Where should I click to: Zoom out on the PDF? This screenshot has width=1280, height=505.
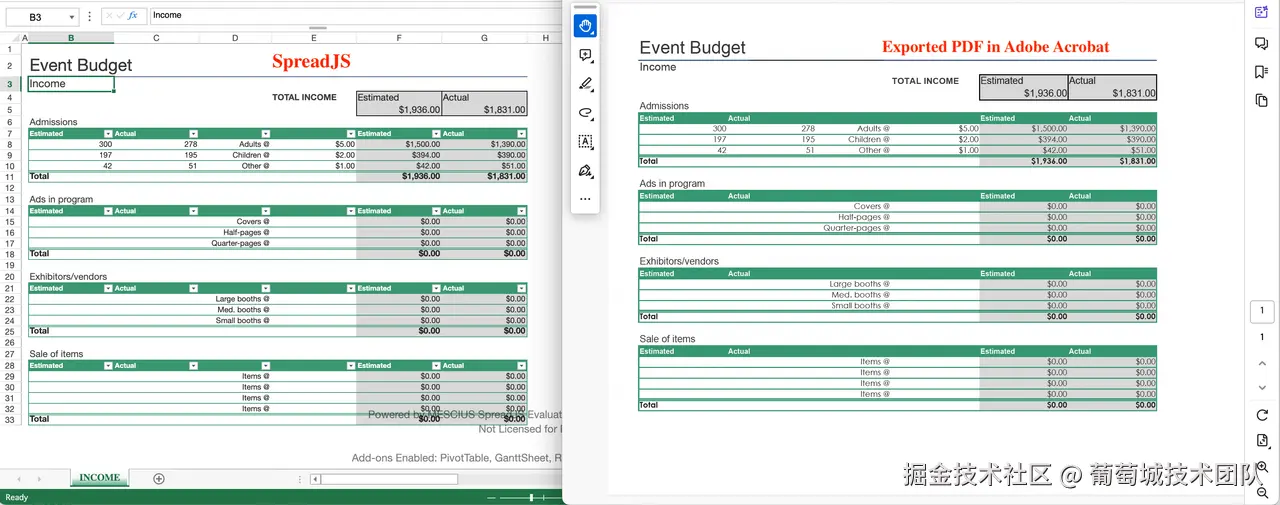(1262, 493)
